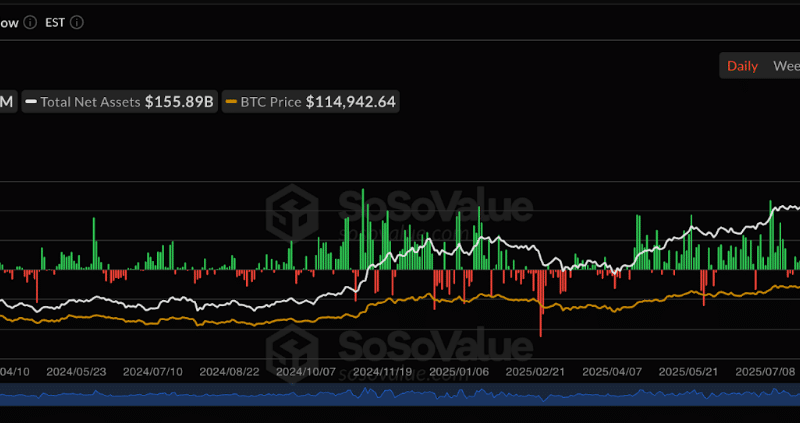The width and height of the screenshot is (800, 423).
Task: Click the 2025/07/08 date on the x-axis
Action: [x=763, y=371]
